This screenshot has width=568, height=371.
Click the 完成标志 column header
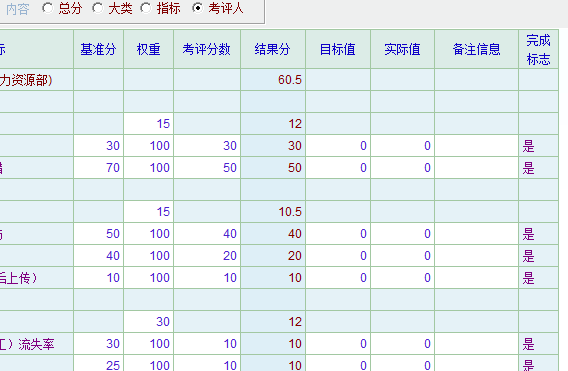tap(538, 49)
